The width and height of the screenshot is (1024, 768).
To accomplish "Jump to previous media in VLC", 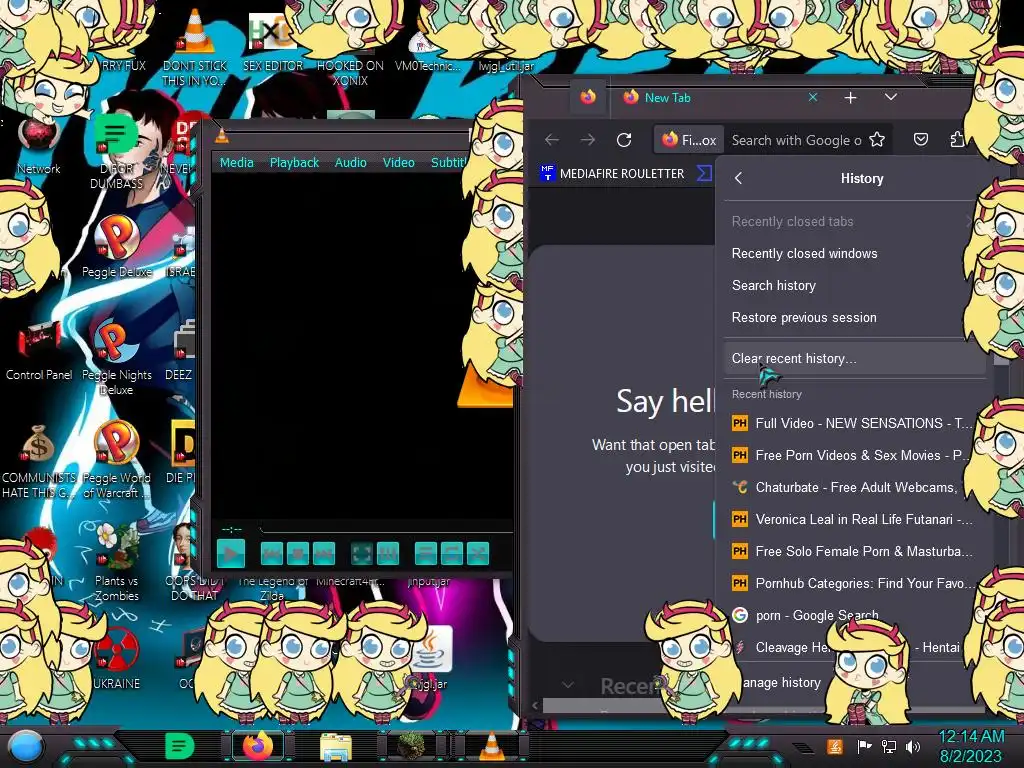I will coord(272,554).
